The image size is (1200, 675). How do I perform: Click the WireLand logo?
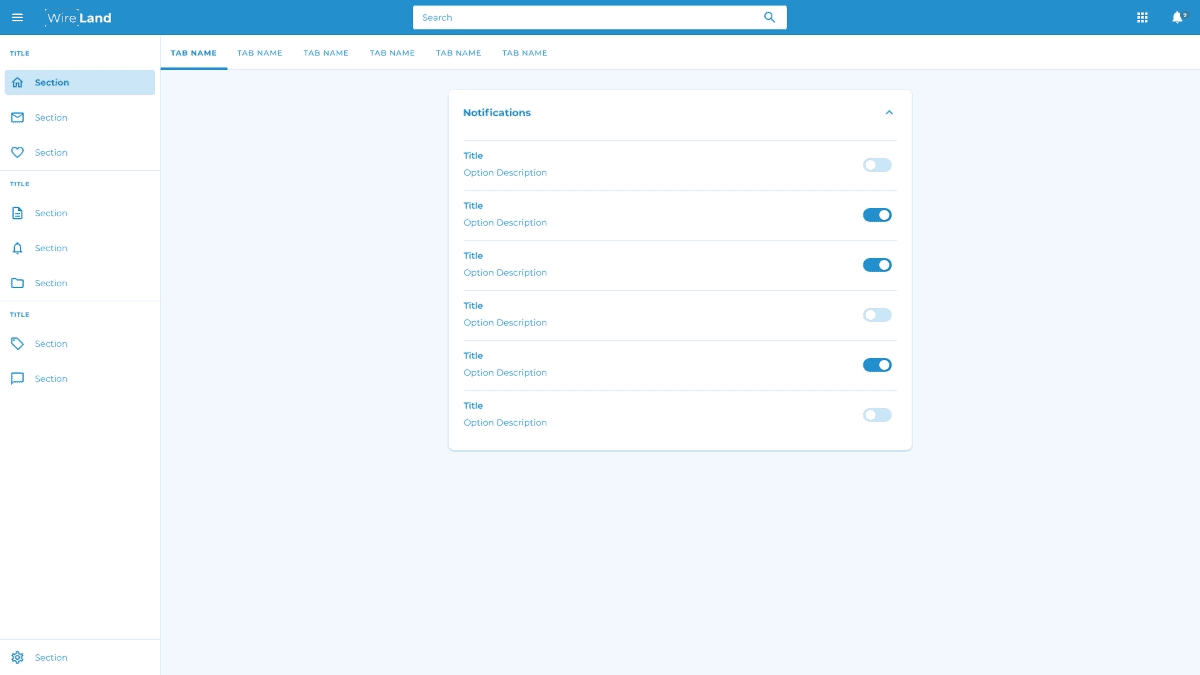click(79, 17)
